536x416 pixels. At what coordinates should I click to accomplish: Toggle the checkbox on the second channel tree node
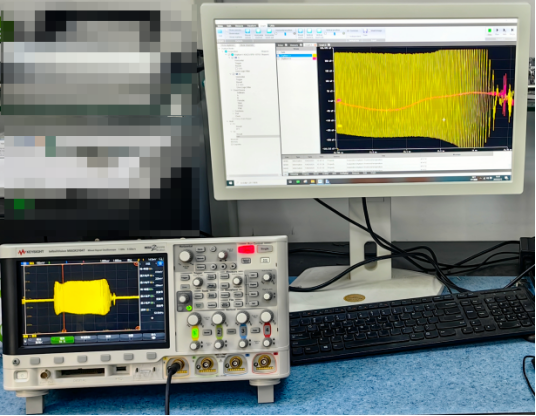coord(233,74)
